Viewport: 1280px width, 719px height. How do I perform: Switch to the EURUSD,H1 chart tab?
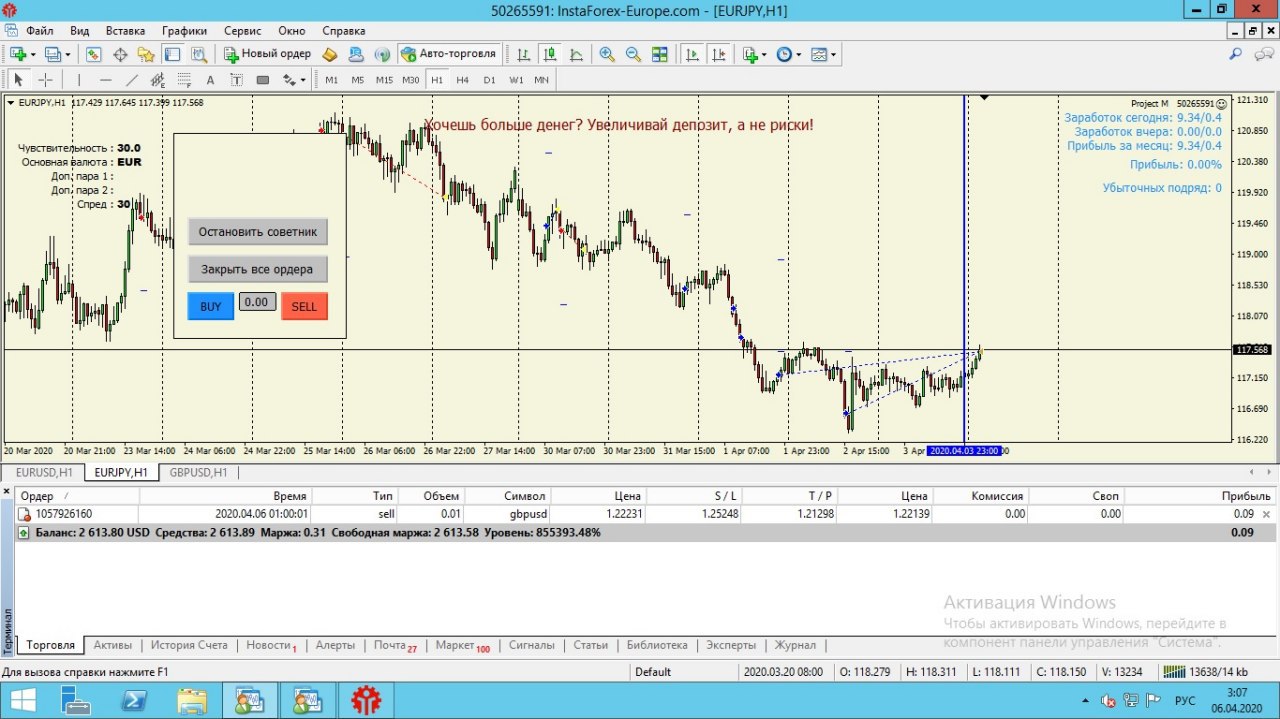click(43, 472)
